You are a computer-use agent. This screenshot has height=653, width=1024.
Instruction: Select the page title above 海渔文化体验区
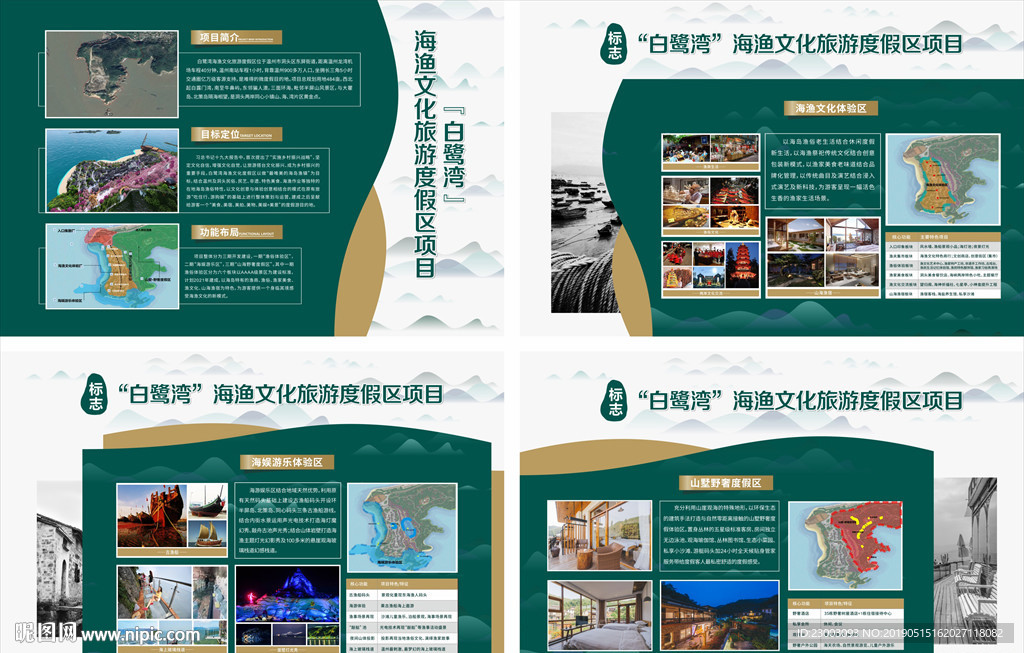801,44
